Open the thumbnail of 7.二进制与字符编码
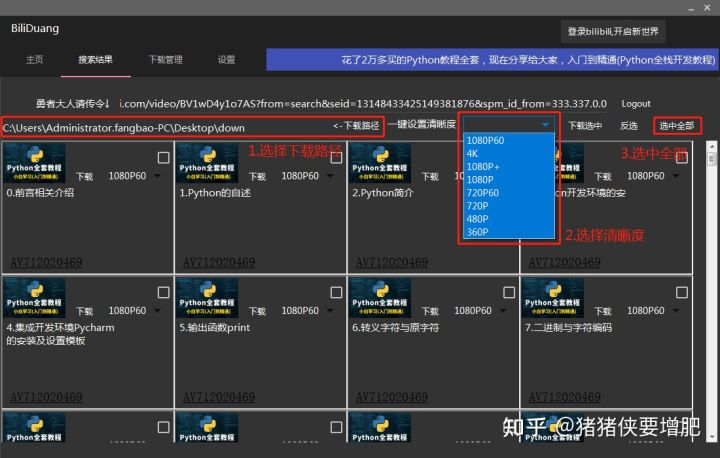 point(552,297)
